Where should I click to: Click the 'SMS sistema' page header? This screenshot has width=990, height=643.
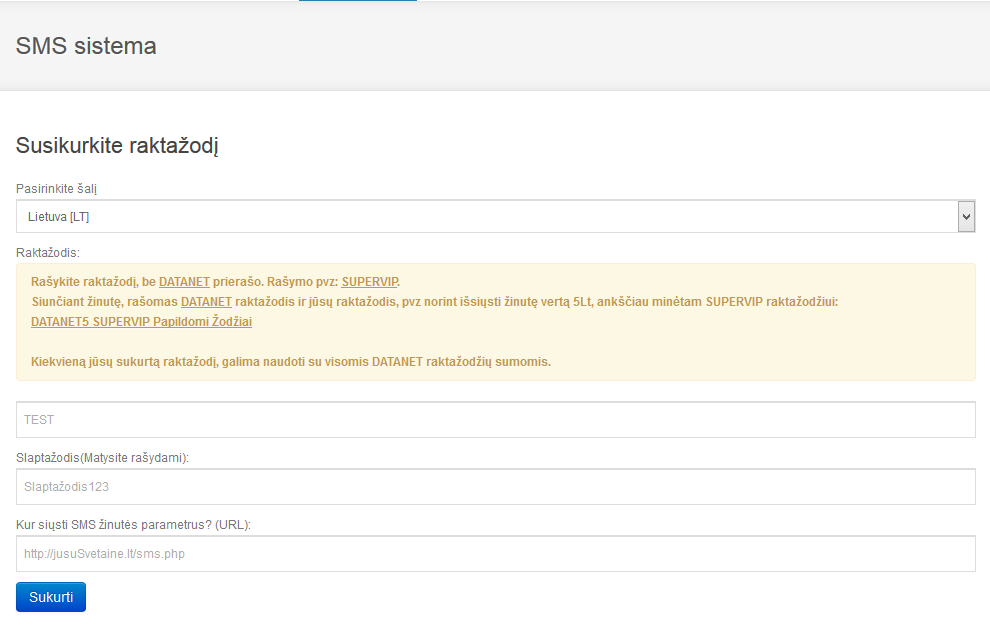click(86, 46)
